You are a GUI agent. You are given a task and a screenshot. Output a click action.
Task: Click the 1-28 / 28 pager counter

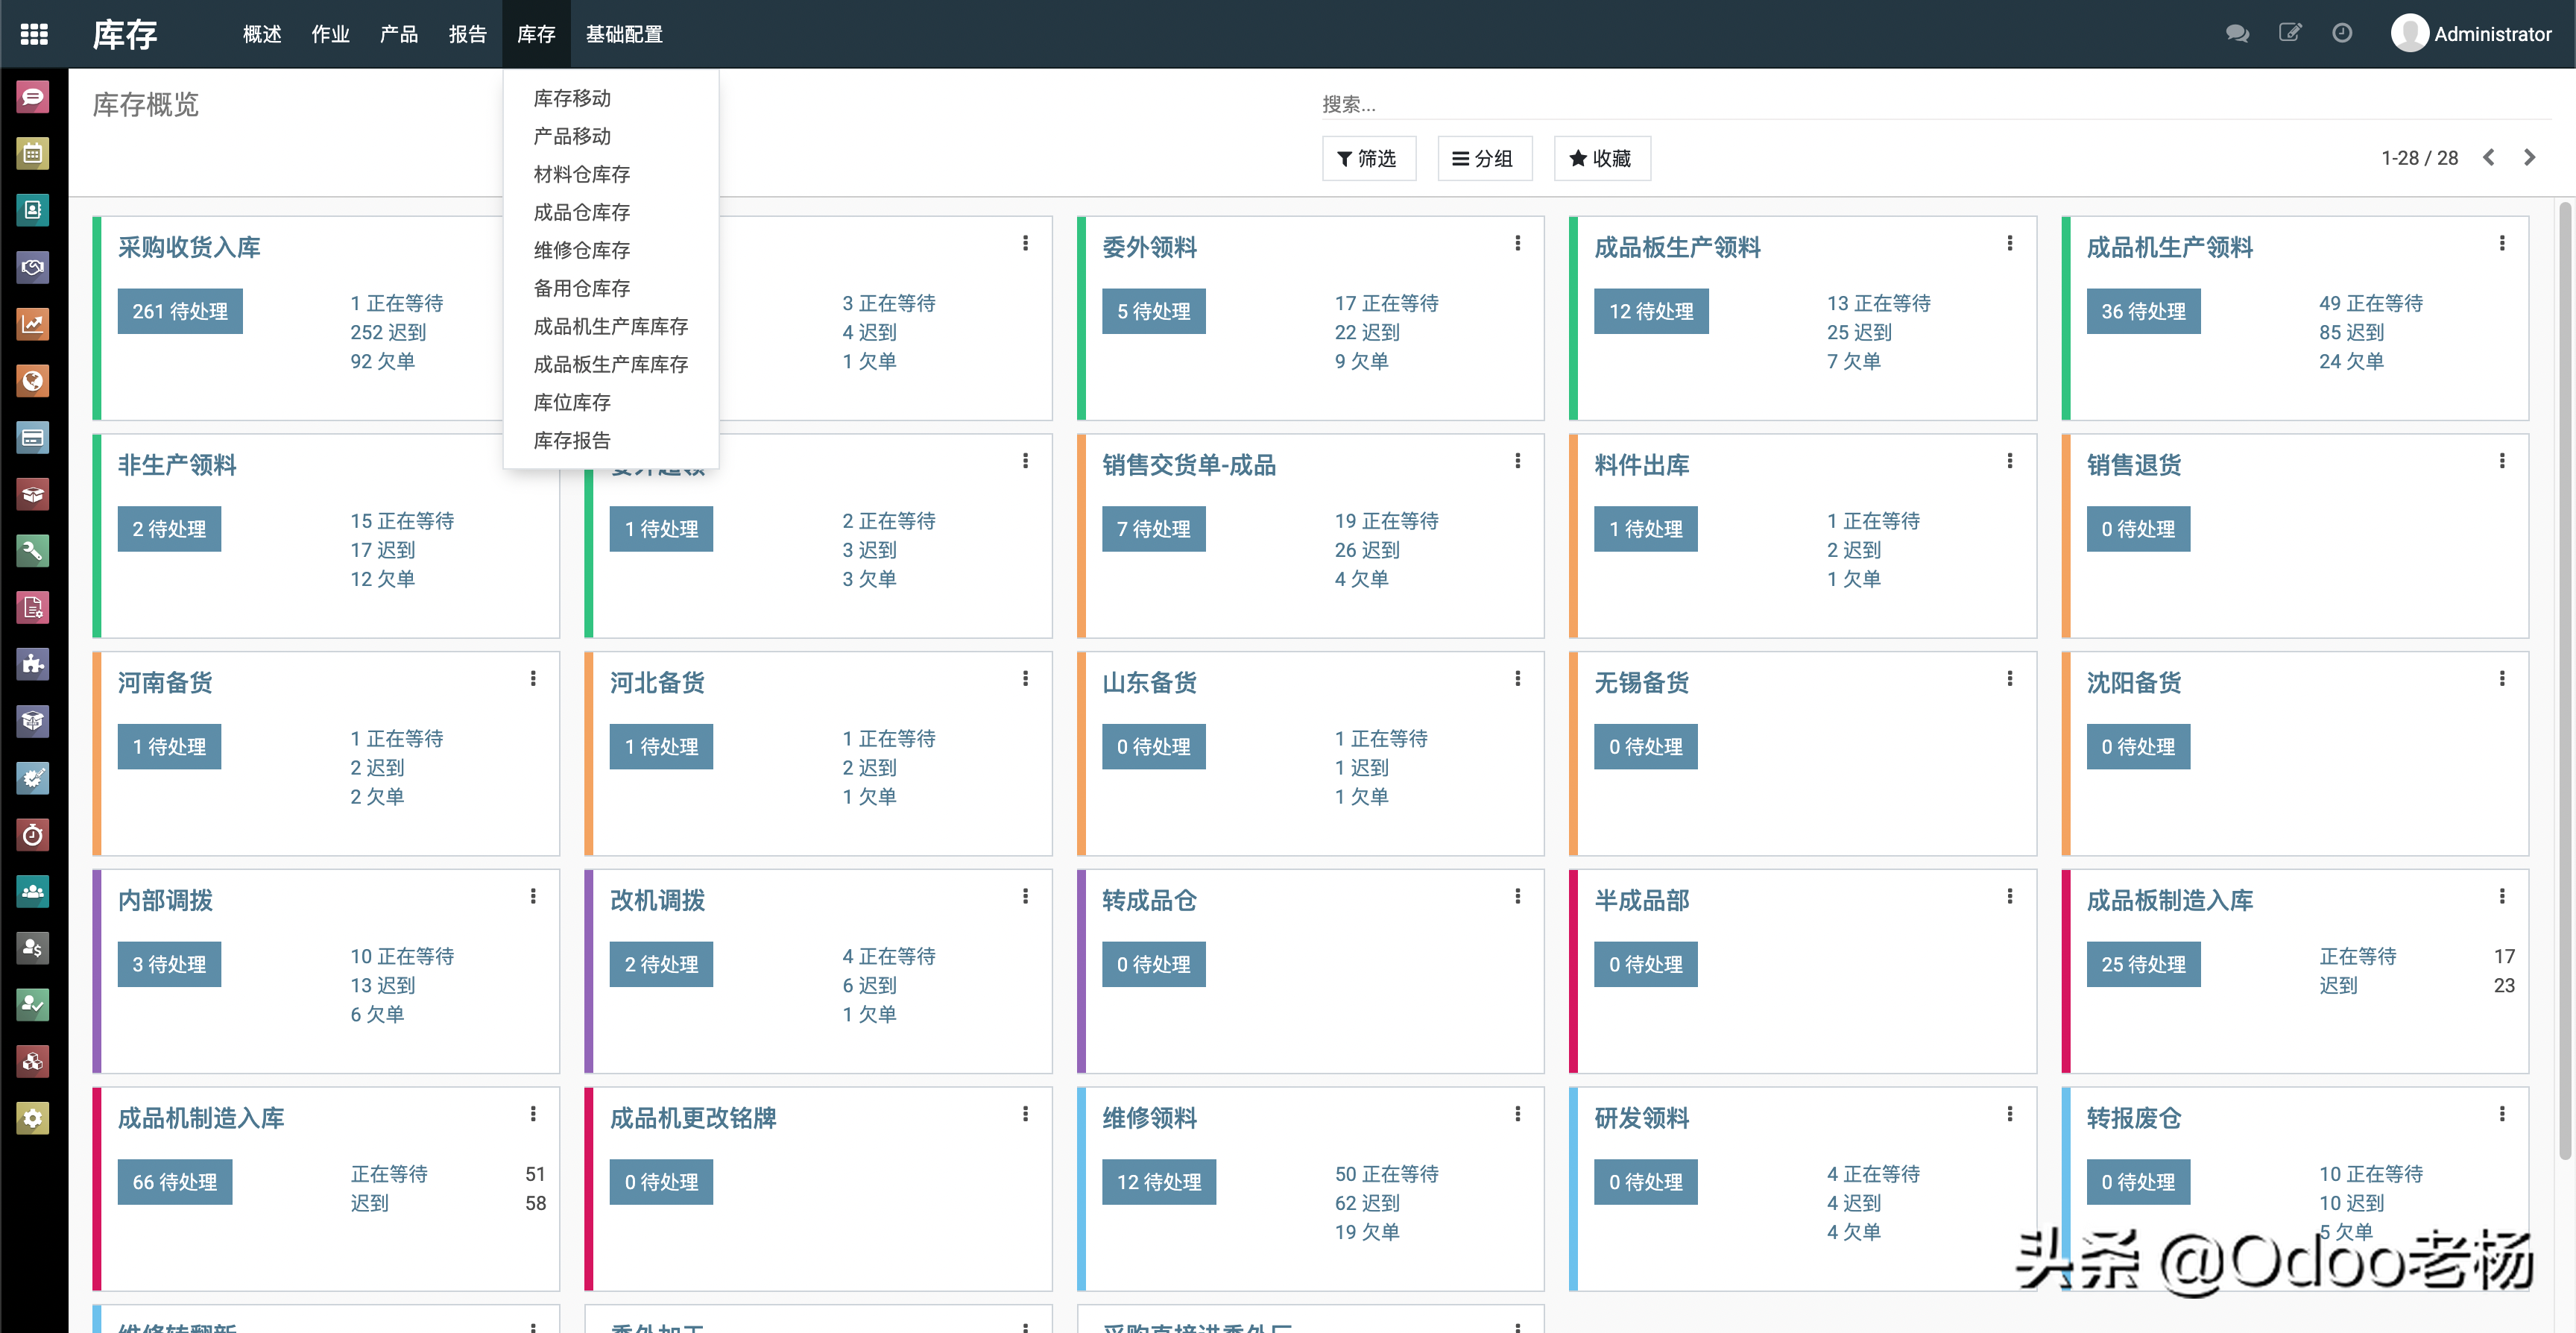[x=2419, y=158]
